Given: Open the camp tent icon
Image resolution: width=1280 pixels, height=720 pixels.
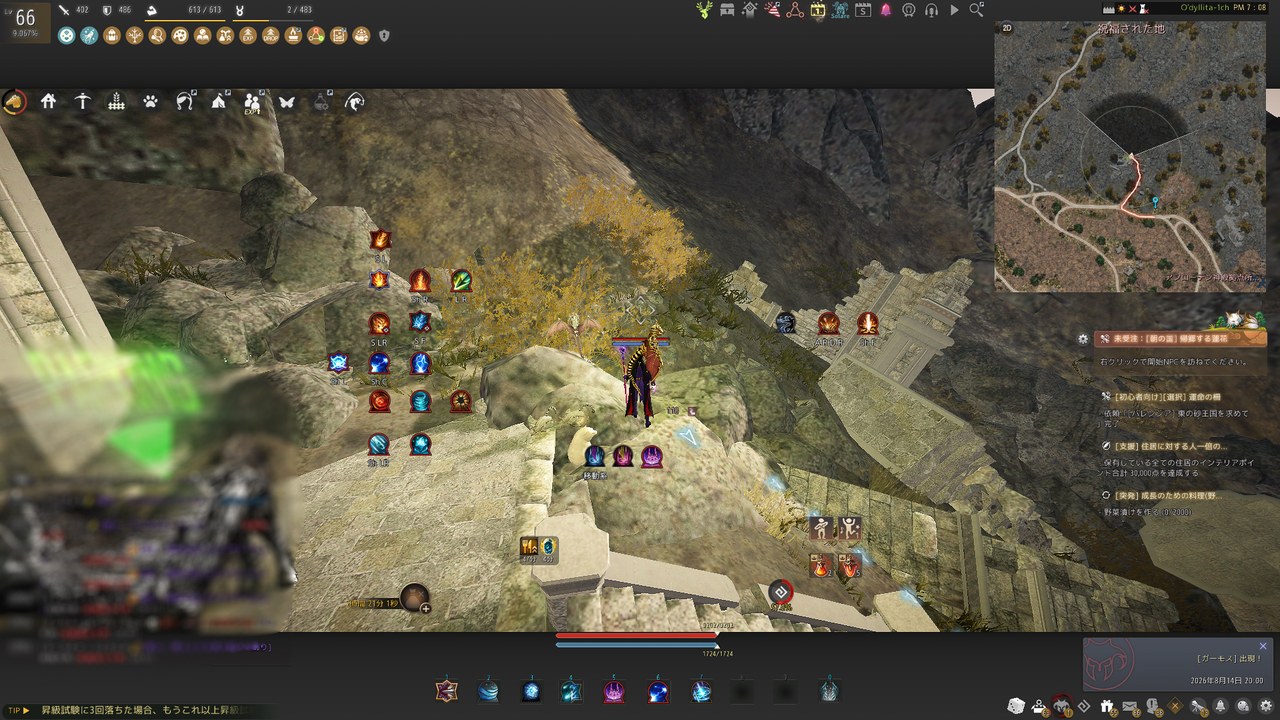Looking at the screenshot, I should tap(219, 101).
